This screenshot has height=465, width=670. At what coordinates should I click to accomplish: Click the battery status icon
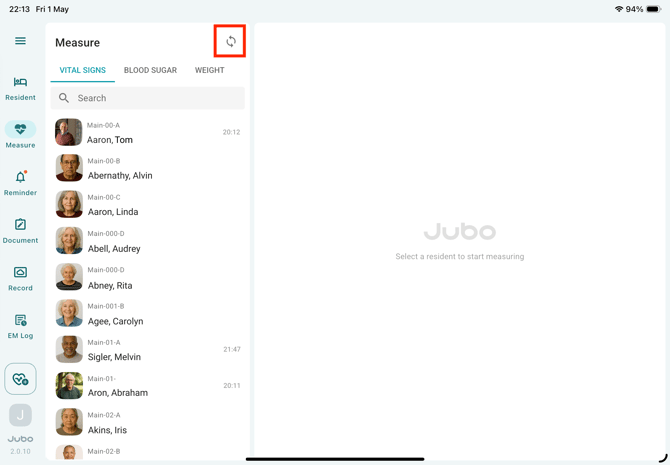(654, 9)
